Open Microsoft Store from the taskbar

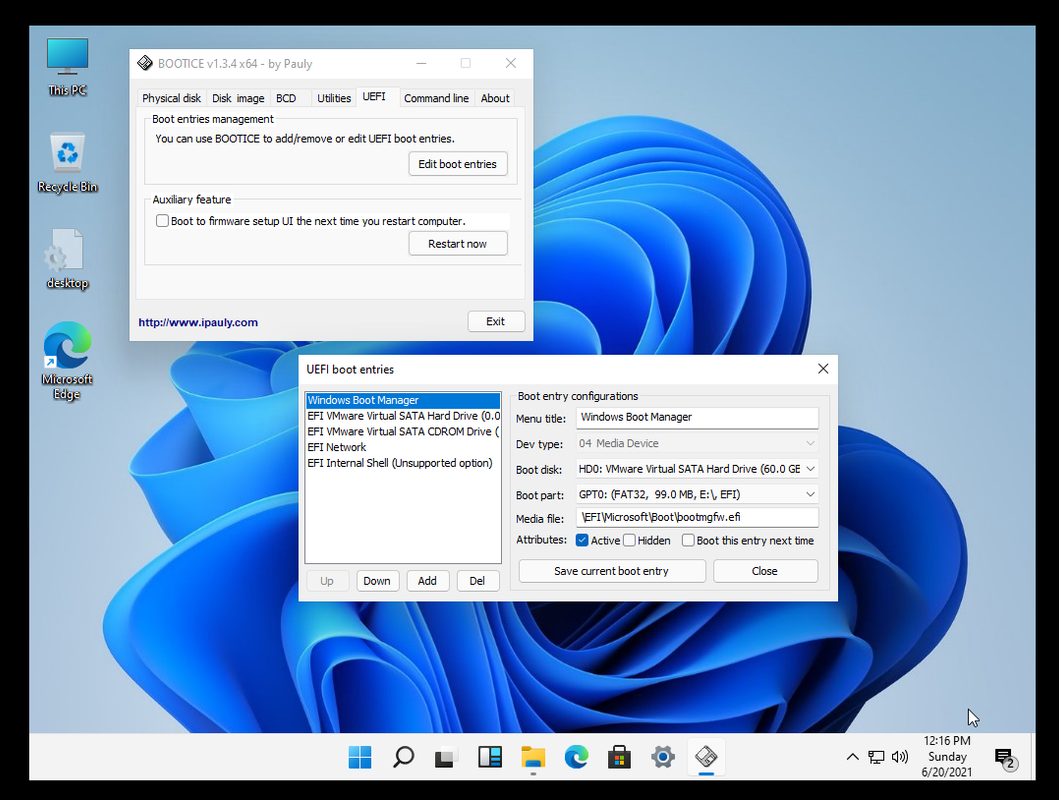[x=619, y=757]
